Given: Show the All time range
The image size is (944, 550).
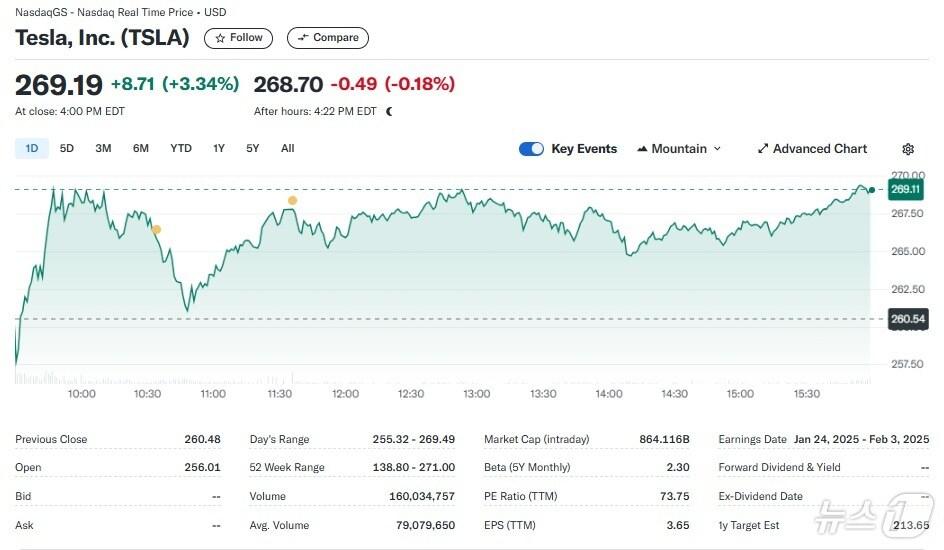Looking at the screenshot, I should (x=288, y=149).
